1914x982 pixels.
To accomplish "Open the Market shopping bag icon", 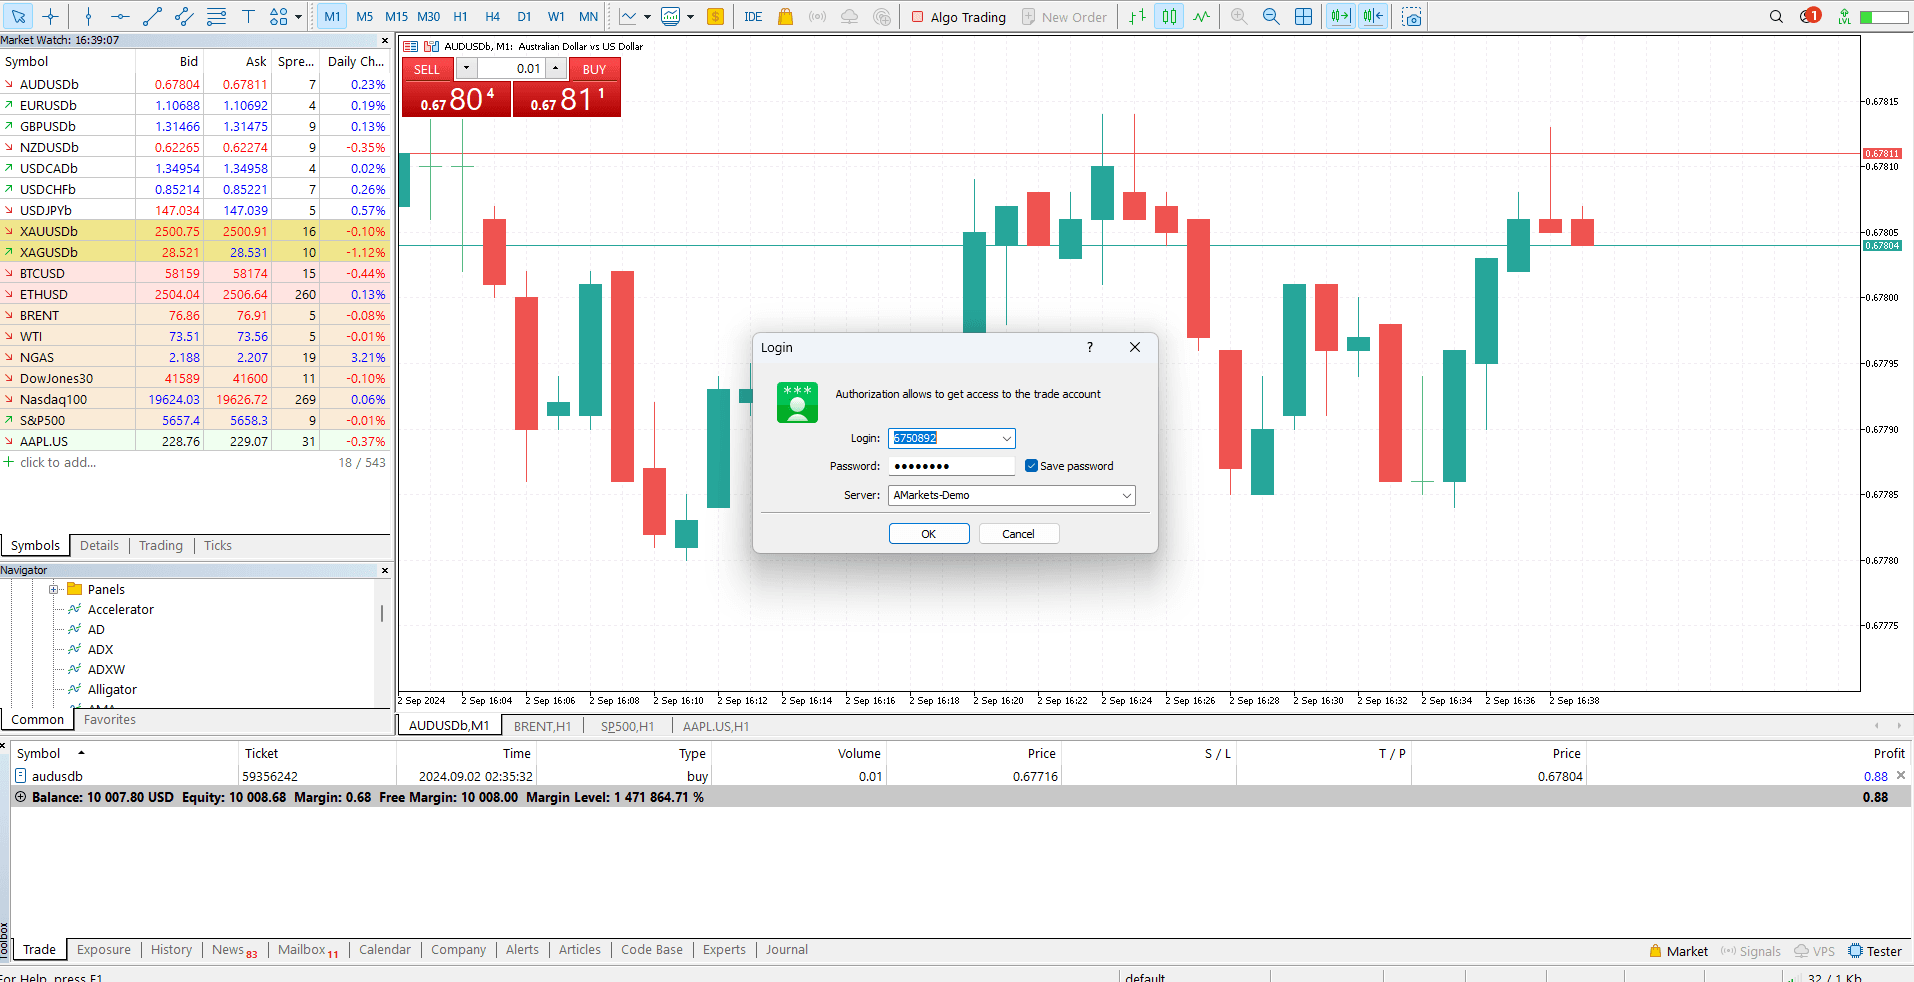I will click(x=785, y=16).
